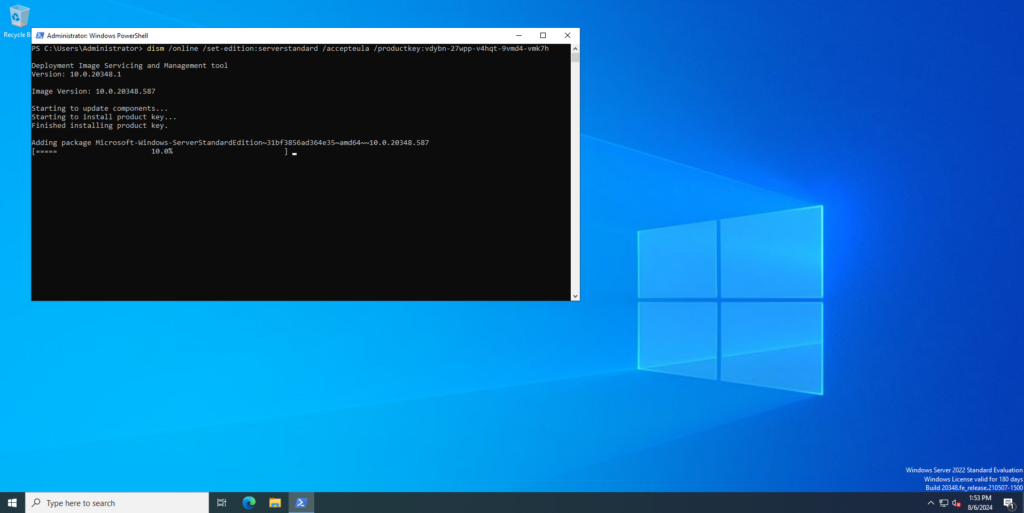Open Task View from taskbar
Viewport: 1024px width, 513px height.
(221, 503)
